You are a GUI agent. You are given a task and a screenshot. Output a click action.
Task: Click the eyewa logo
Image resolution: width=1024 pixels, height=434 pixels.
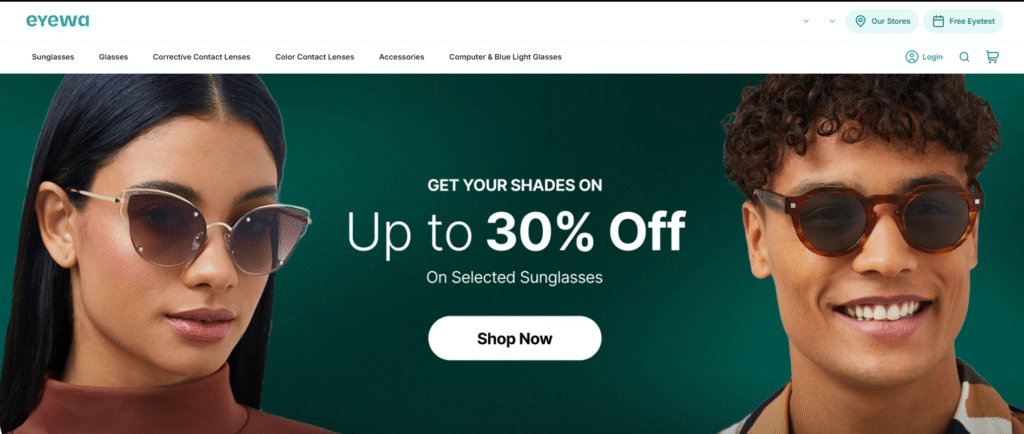[57, 21]
